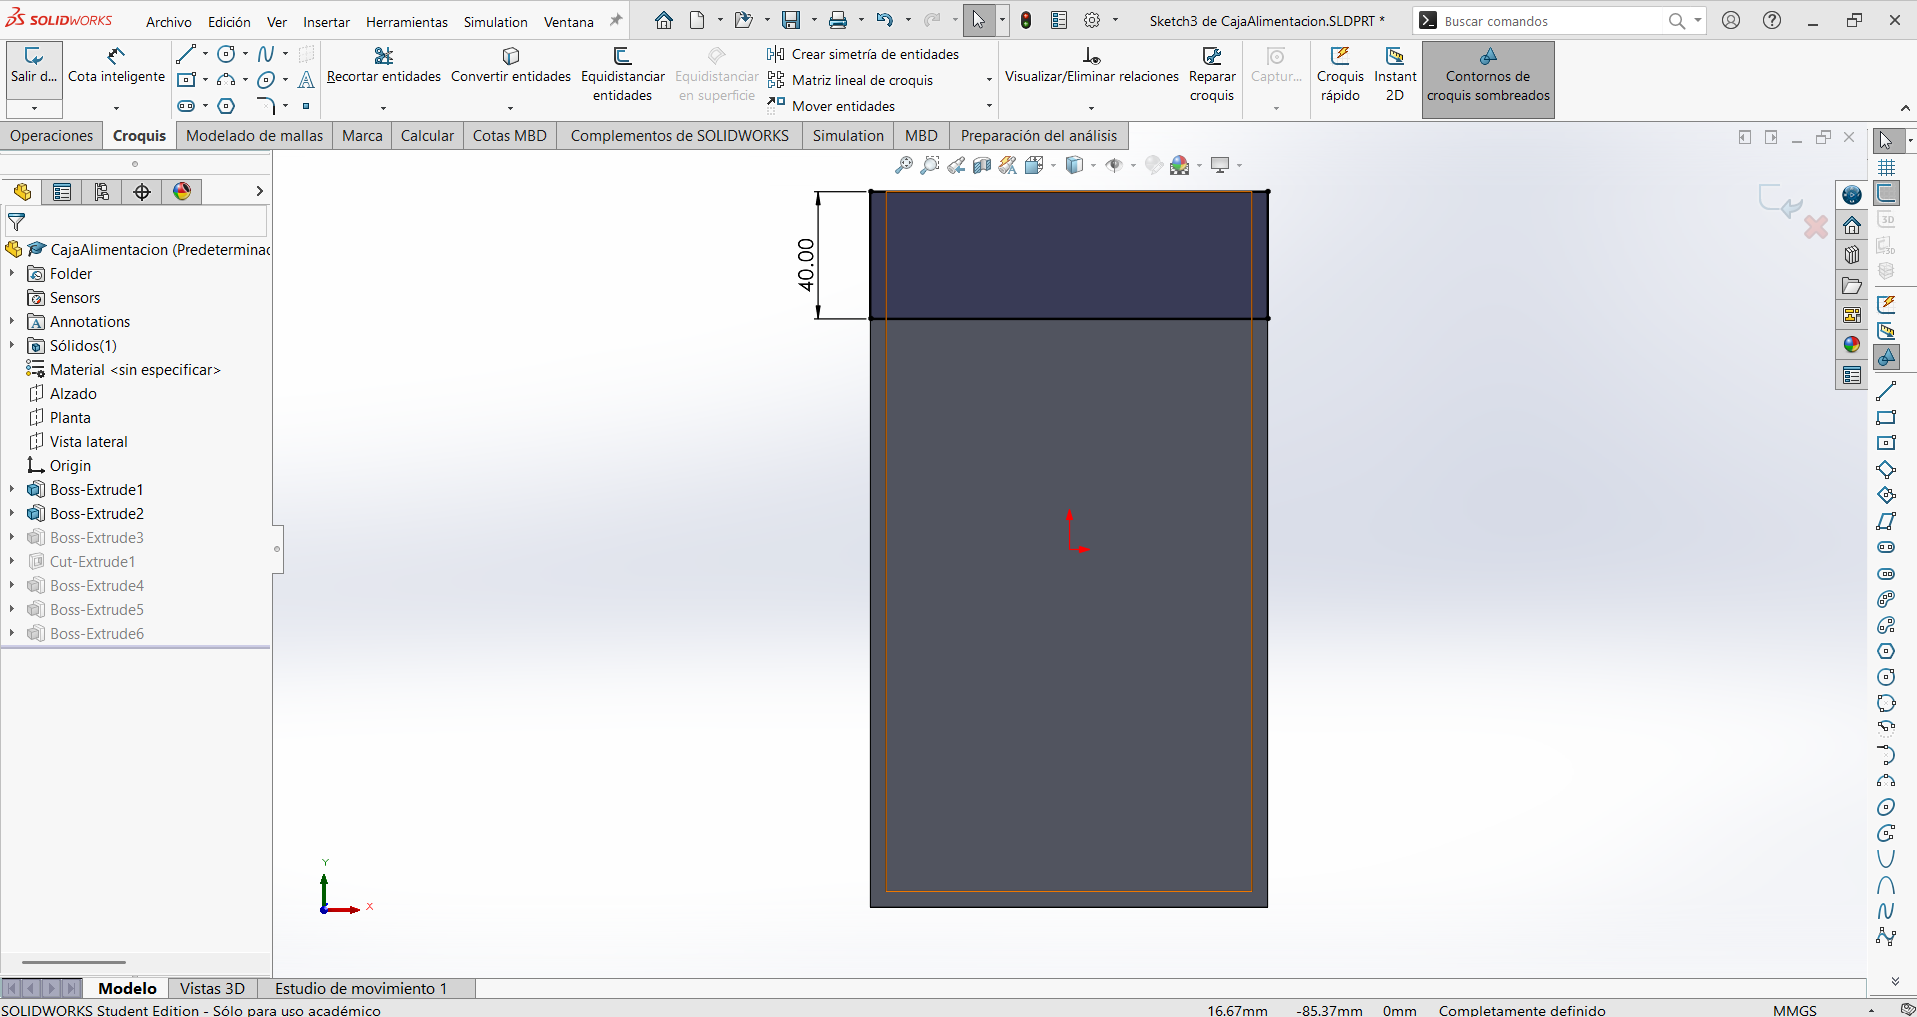Click Zoom to fit in view toolbar

pos(904,165)
